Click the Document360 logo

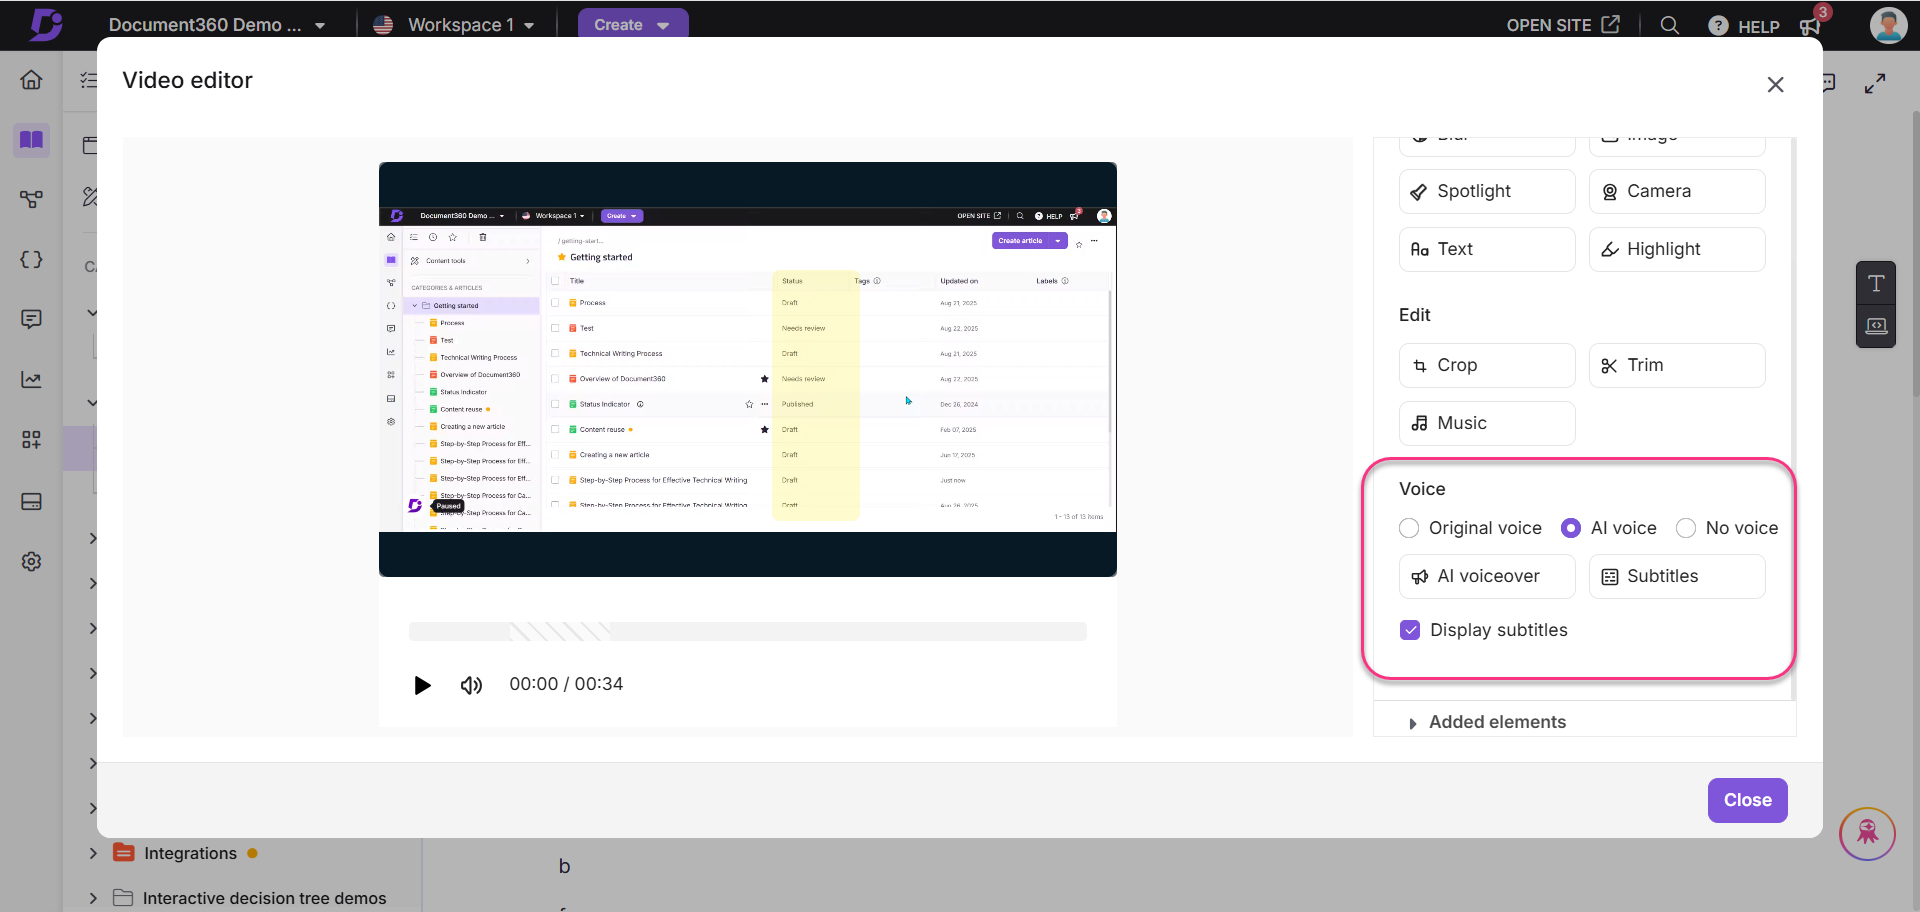(45, 24)
